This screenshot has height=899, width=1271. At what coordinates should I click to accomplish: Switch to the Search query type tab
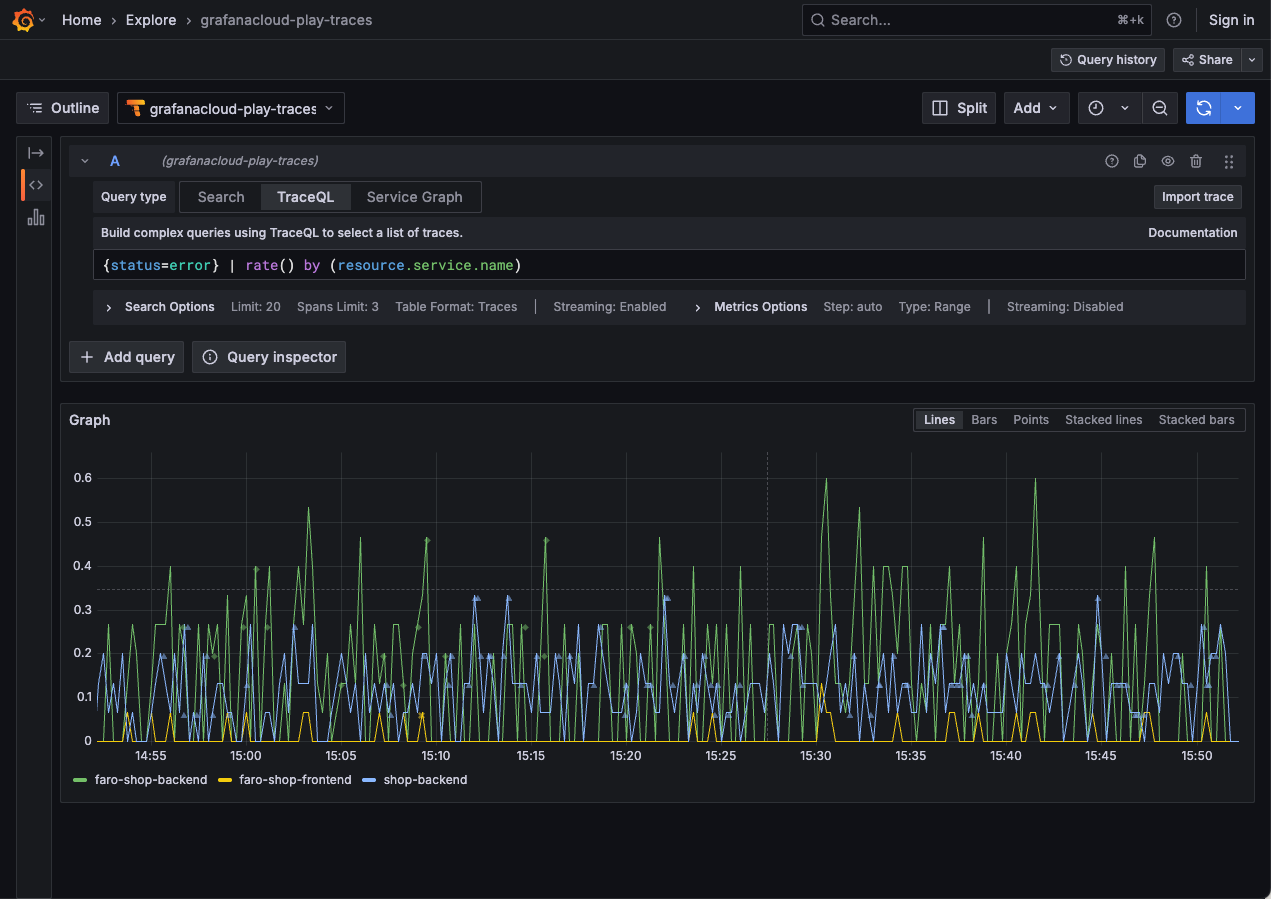point(219,196)
